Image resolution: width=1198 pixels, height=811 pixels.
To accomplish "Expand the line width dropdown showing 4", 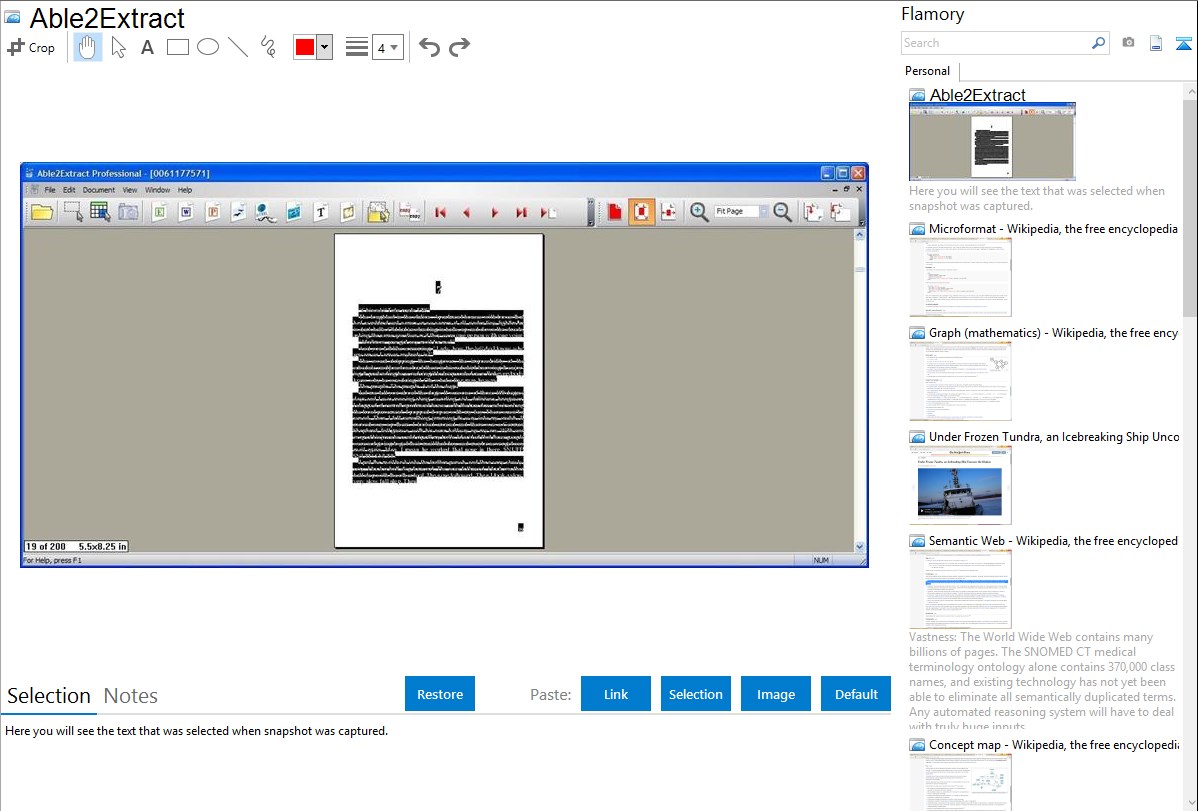I will pos(388,47).
